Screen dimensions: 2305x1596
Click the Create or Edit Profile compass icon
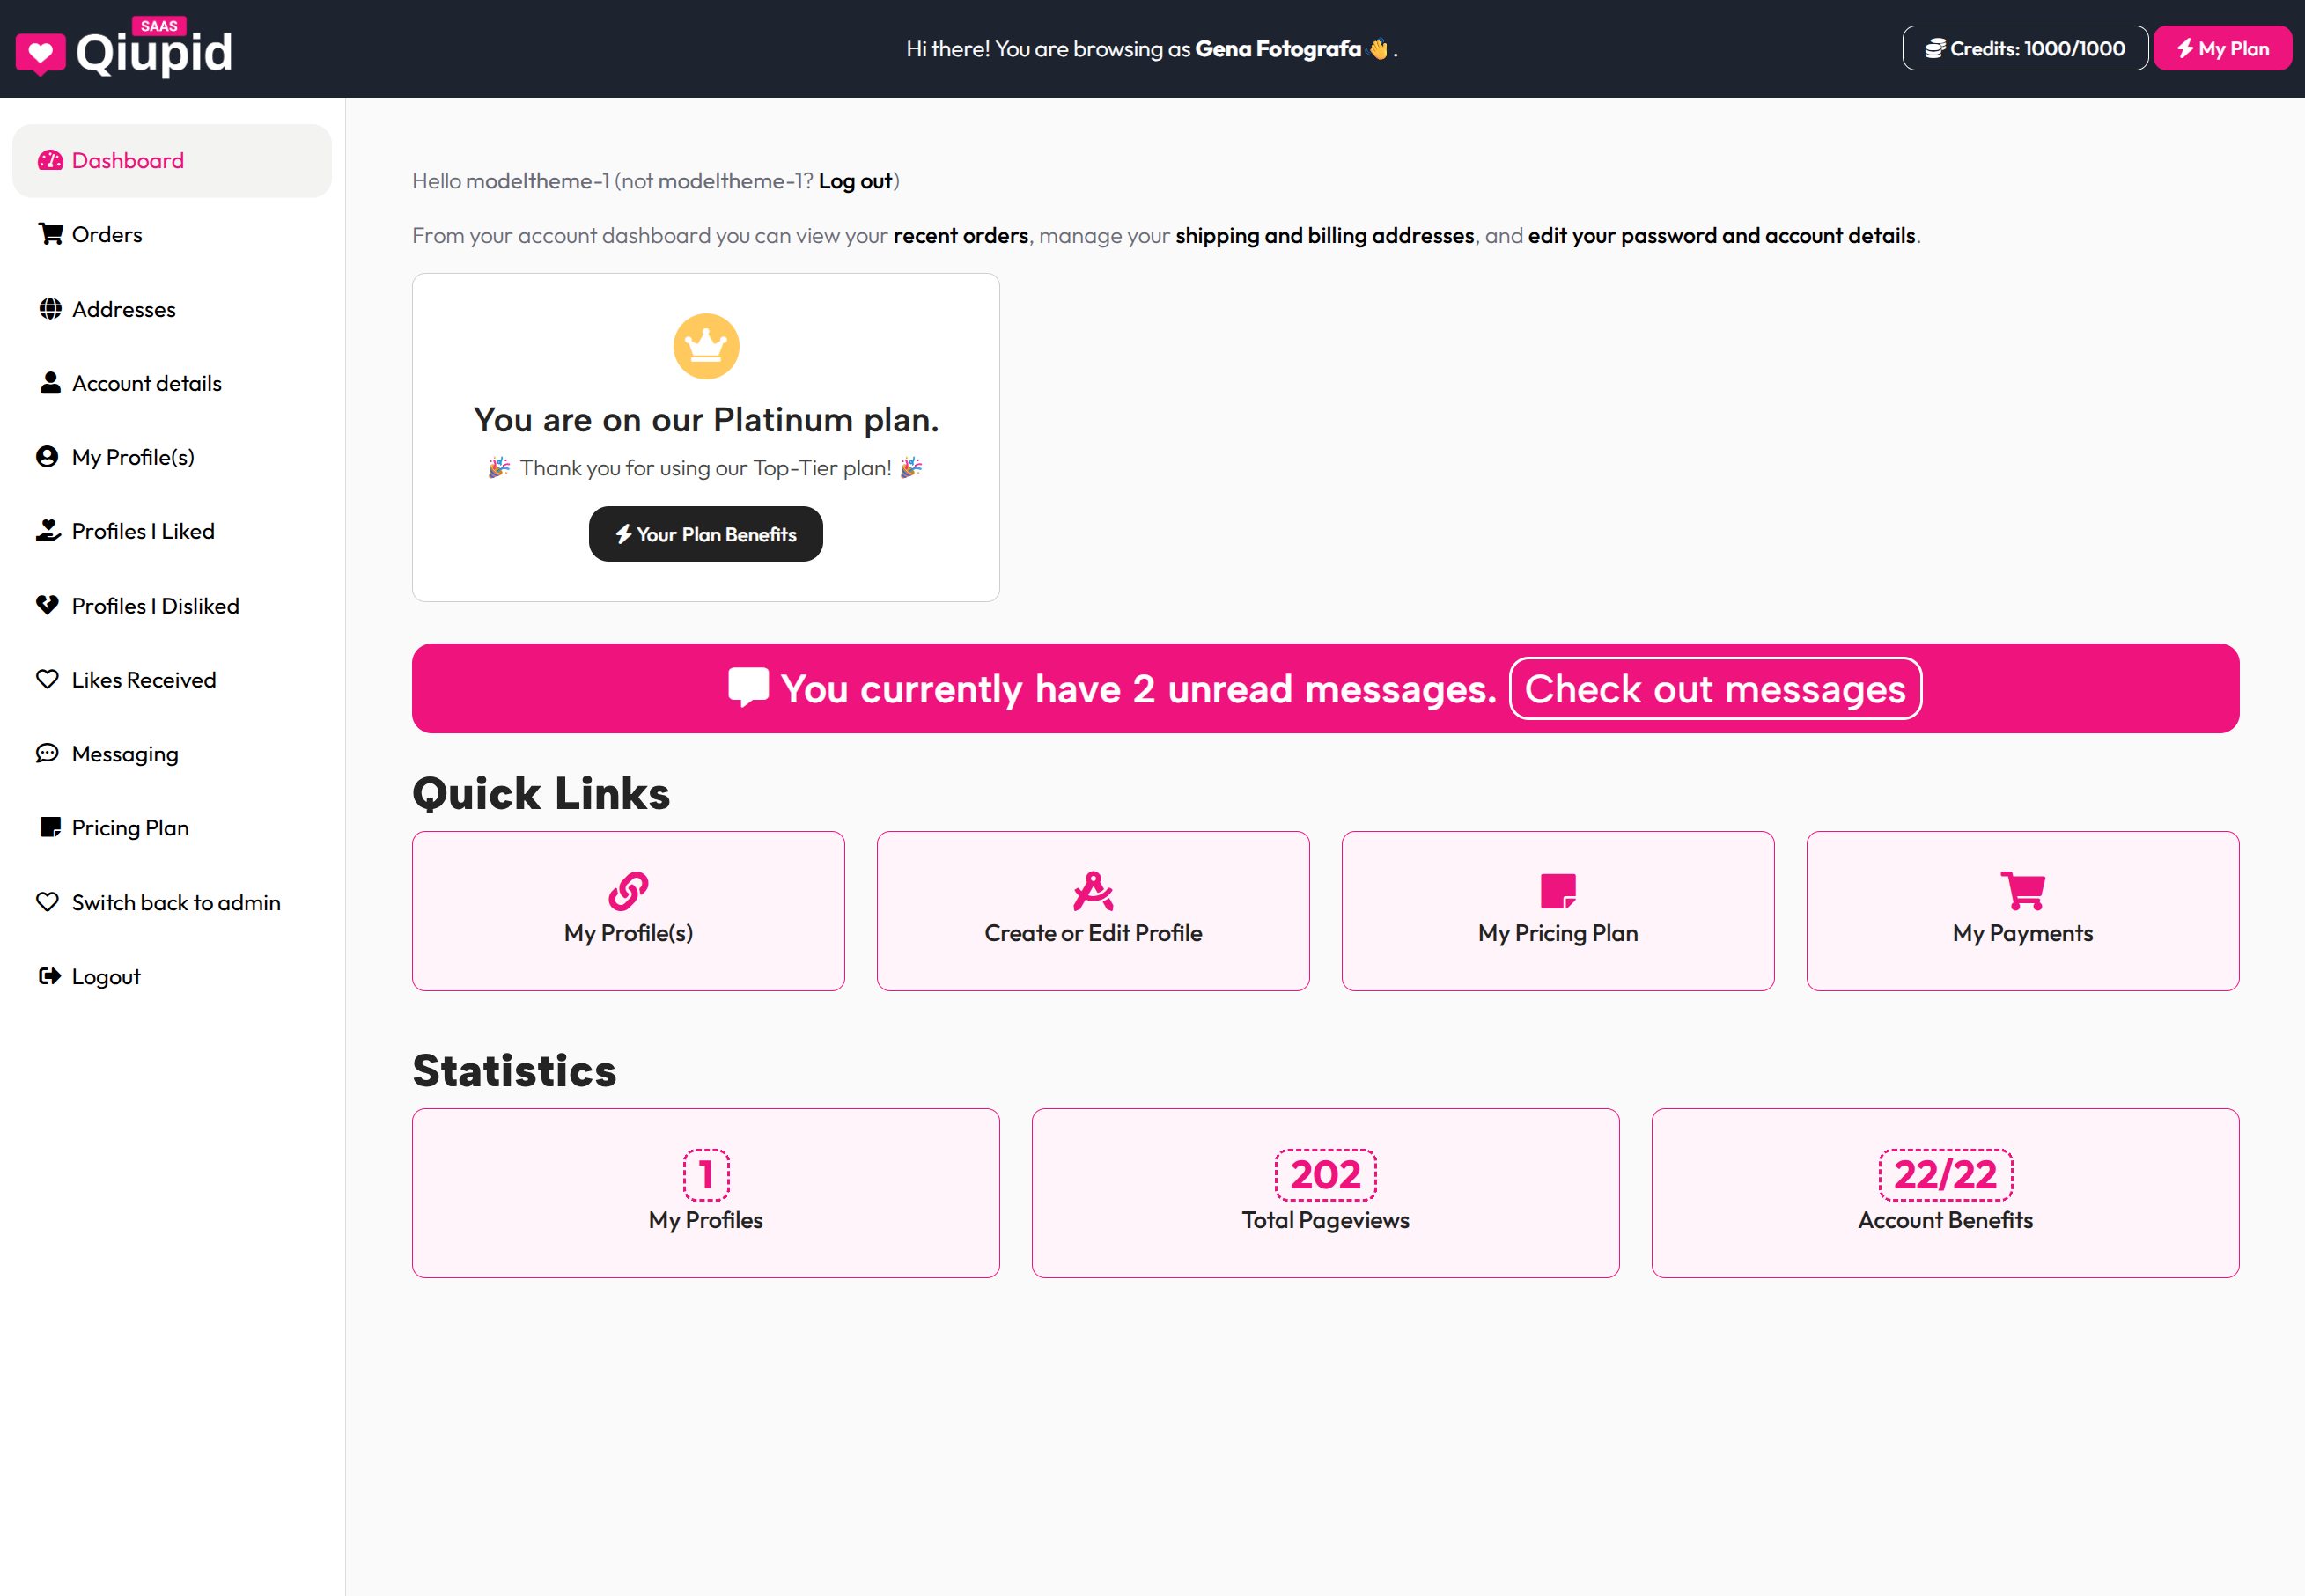[1093, 889]
